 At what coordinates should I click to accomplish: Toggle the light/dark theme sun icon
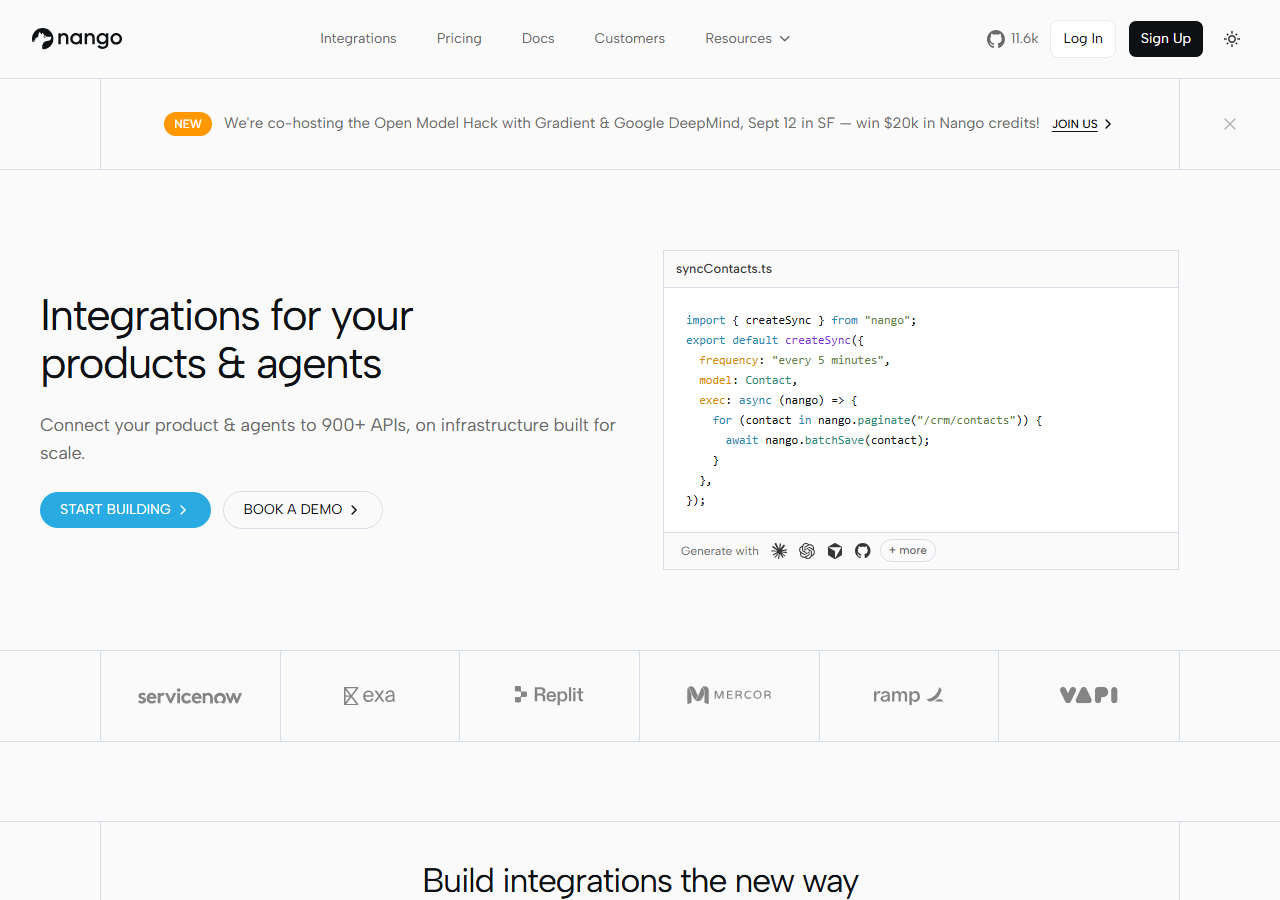click(x=1232, y=39)
